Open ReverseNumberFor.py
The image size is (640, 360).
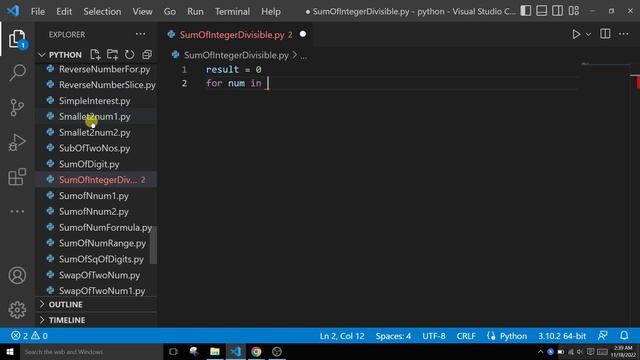click(x=104, y=69)
